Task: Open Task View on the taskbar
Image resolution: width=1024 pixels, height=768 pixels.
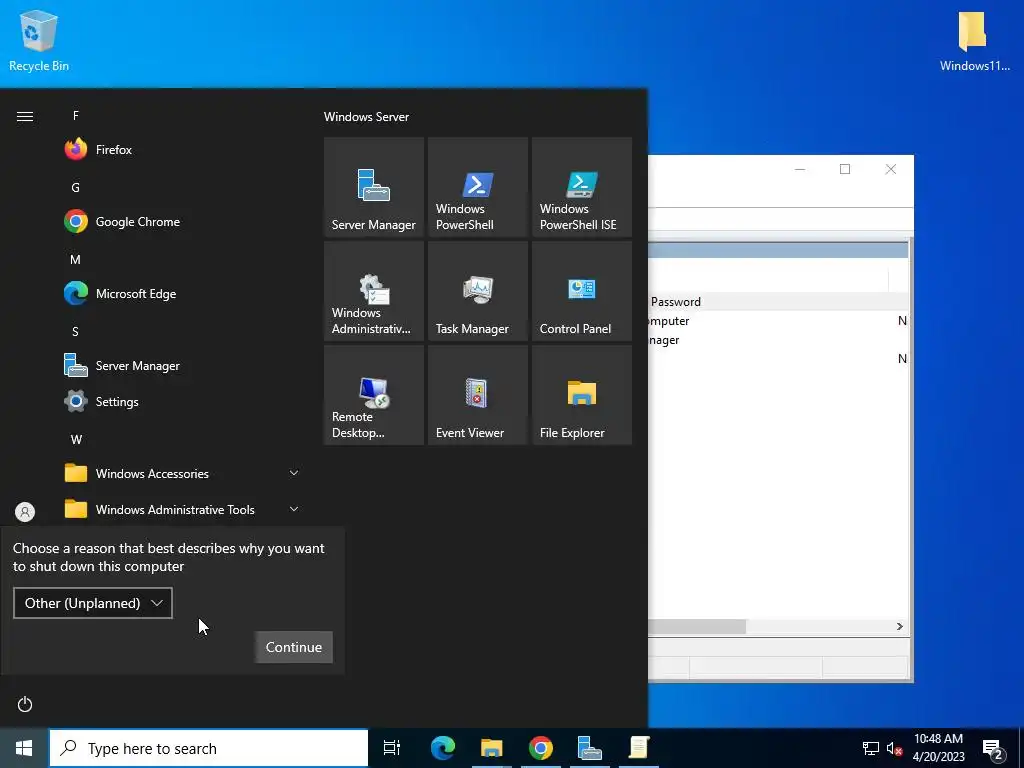Action: [392, 748]
